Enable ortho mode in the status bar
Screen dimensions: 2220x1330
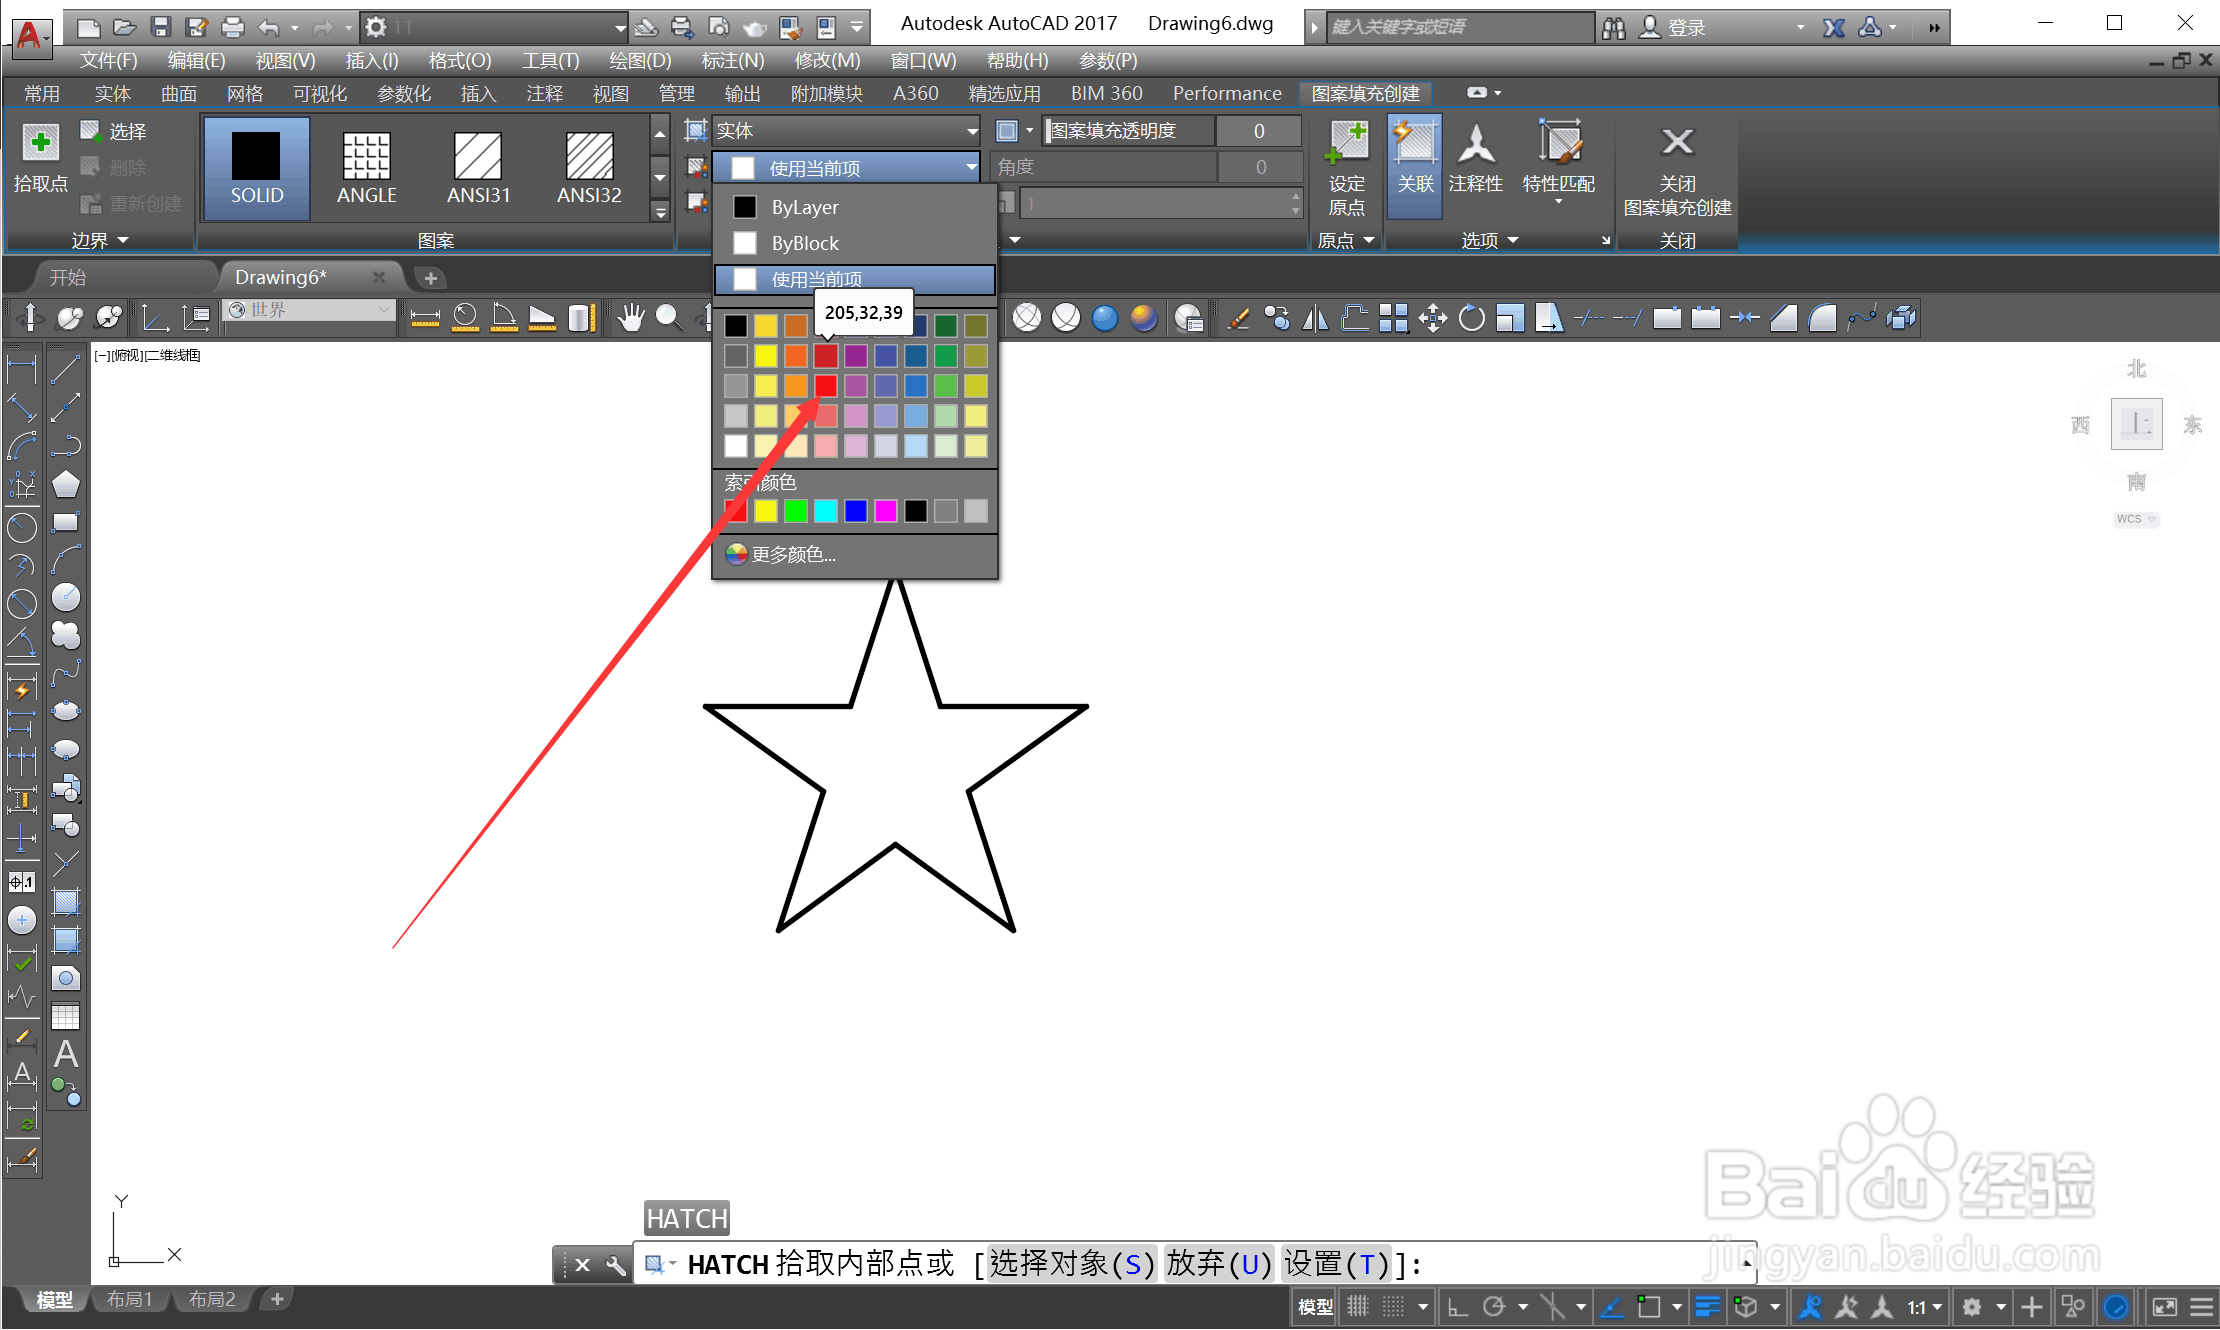(1458, 1306)
